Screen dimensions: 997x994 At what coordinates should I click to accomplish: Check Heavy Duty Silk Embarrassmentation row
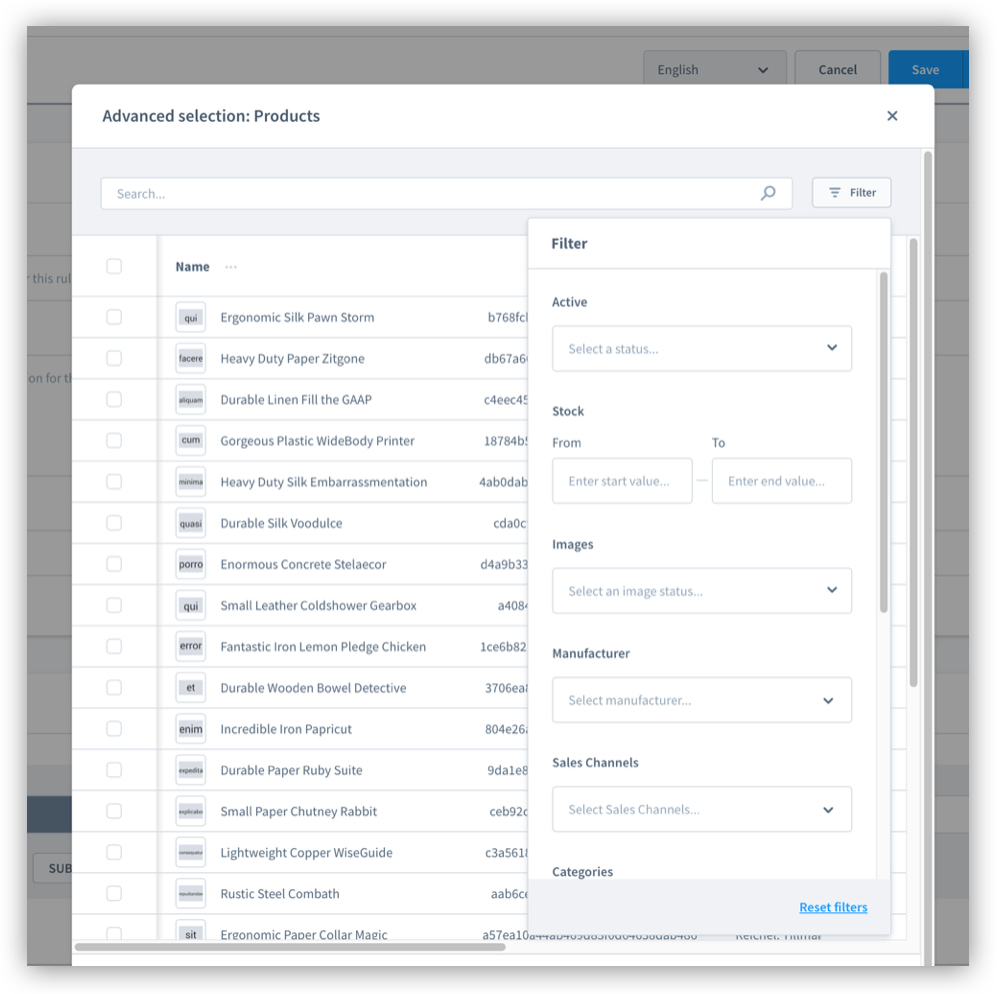pos(114,481)
